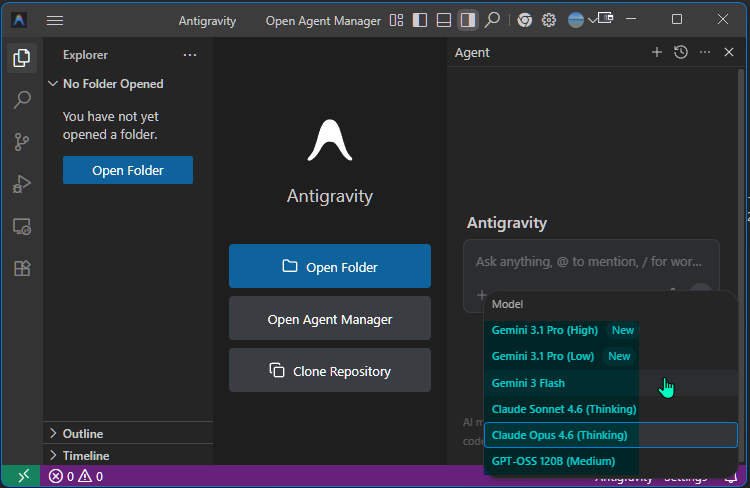Close the Agent panel
This screenshot has height=488, width=750.
728,52
